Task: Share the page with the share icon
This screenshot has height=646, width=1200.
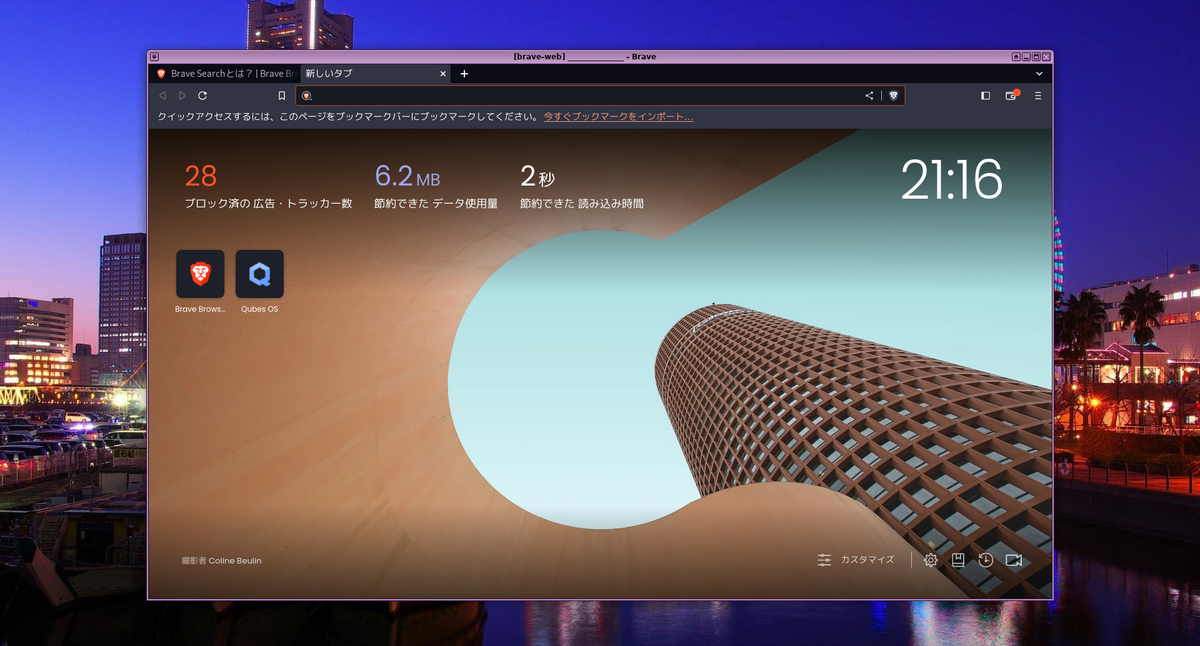Action: point(869,96)
